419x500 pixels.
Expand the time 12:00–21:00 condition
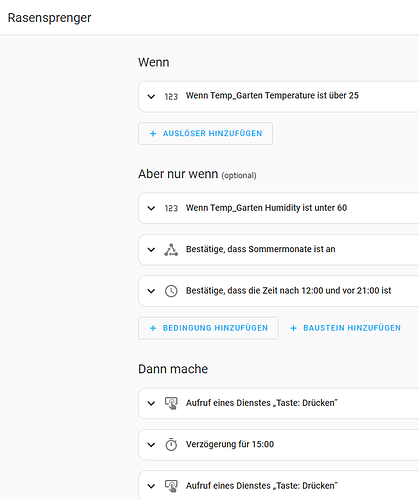click(x=151, y=291)
